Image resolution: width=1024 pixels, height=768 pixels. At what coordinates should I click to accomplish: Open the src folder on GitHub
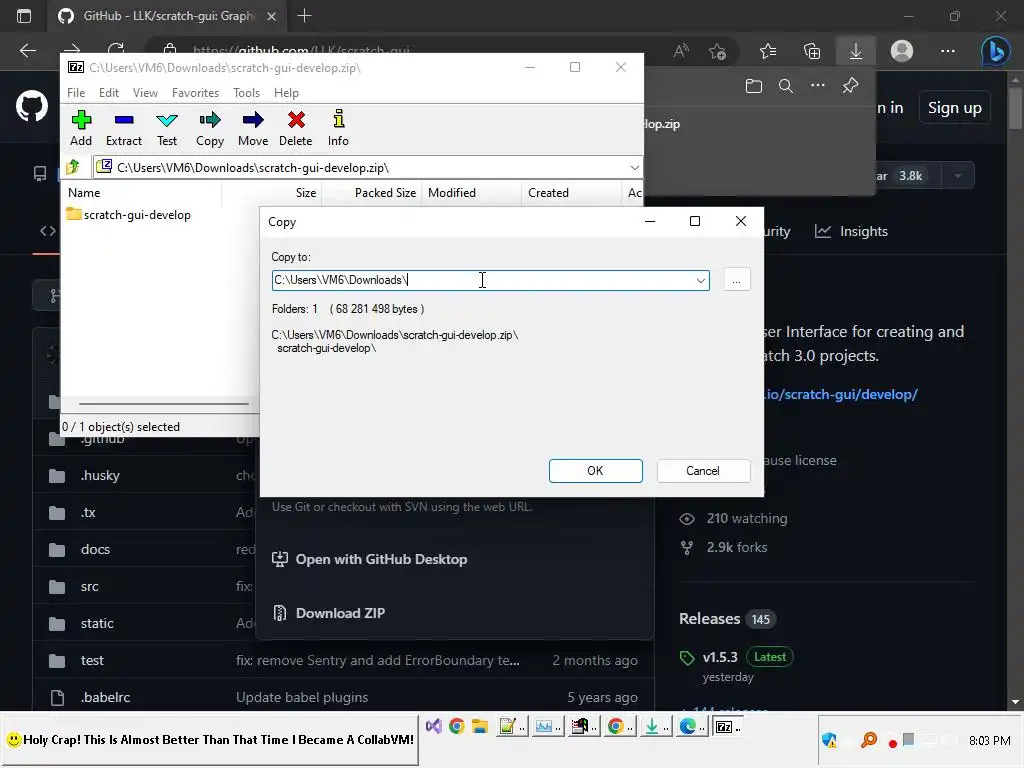pyautogui.click(x=90, y=586)
